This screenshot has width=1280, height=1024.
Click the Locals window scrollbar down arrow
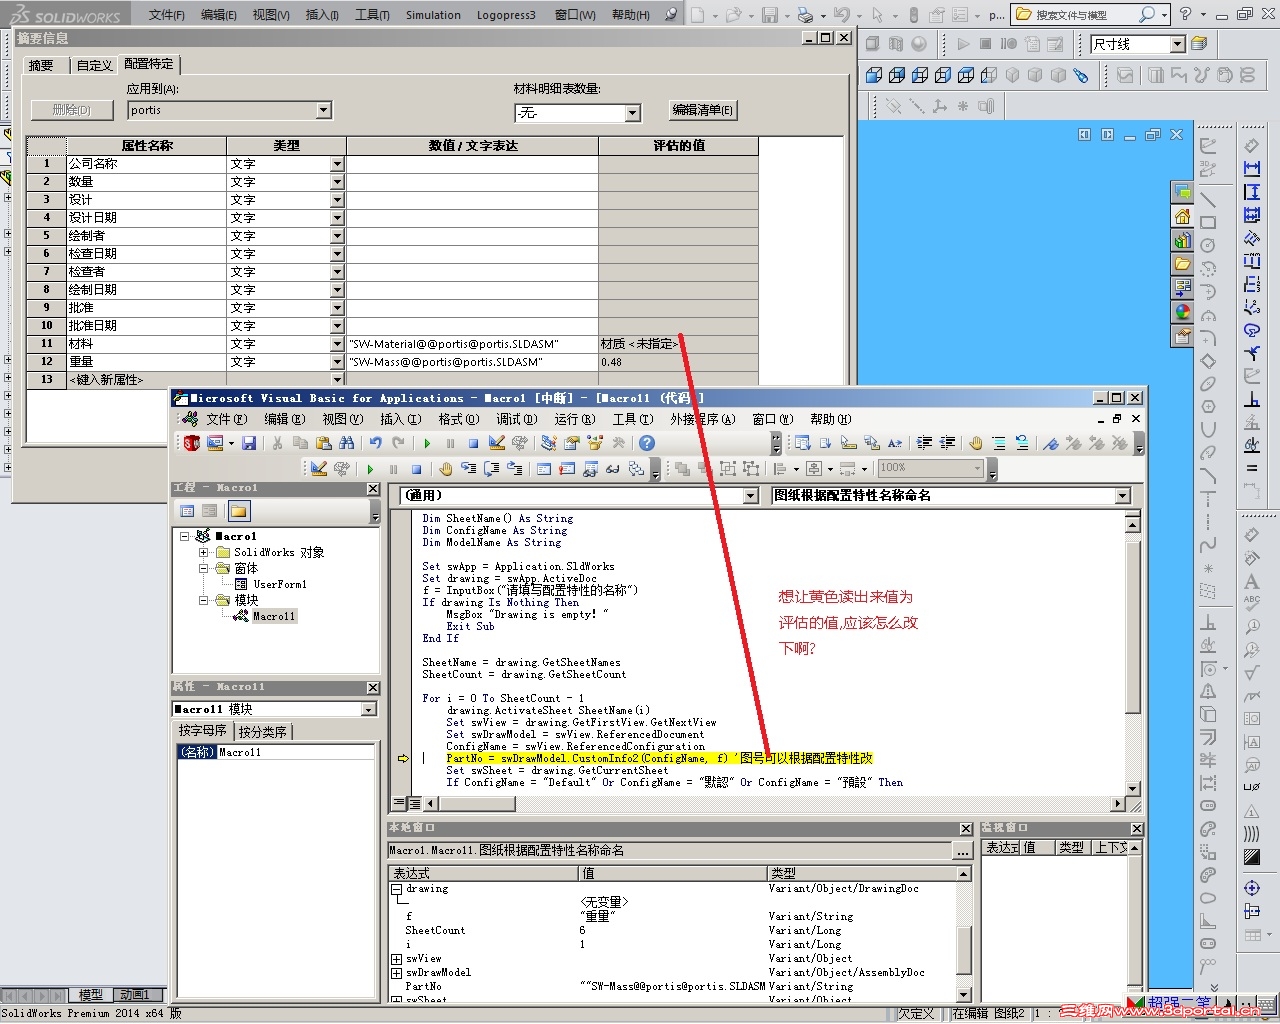pos(964,994)
